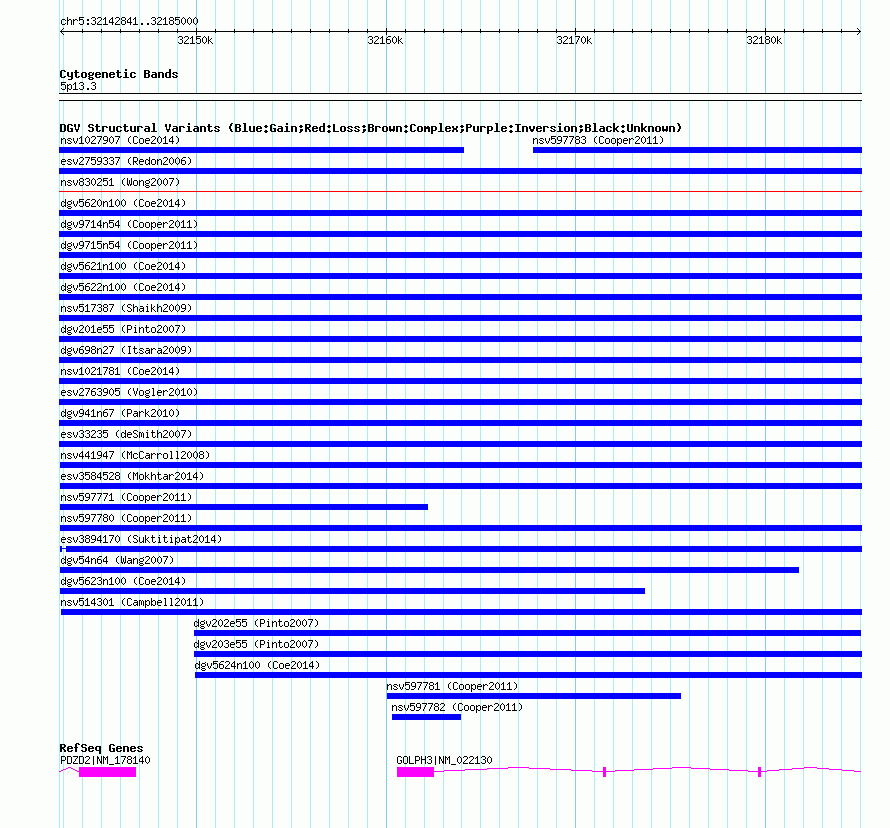Select esv33235 (deSmith2007) label
The image size is (890, 828).
tap(126, 434)
